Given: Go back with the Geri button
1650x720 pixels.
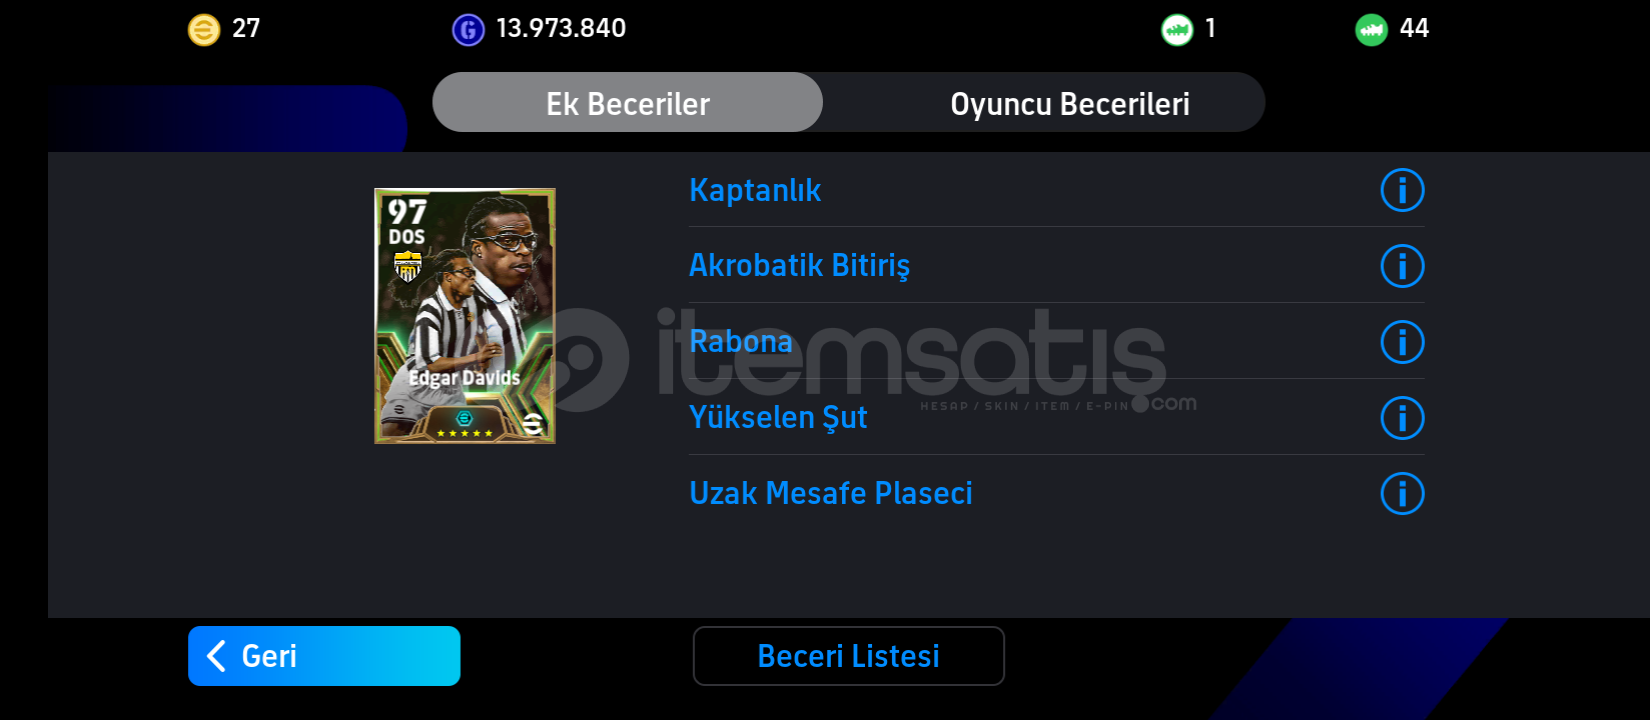Looking at the screenshot, I should 324,656.
